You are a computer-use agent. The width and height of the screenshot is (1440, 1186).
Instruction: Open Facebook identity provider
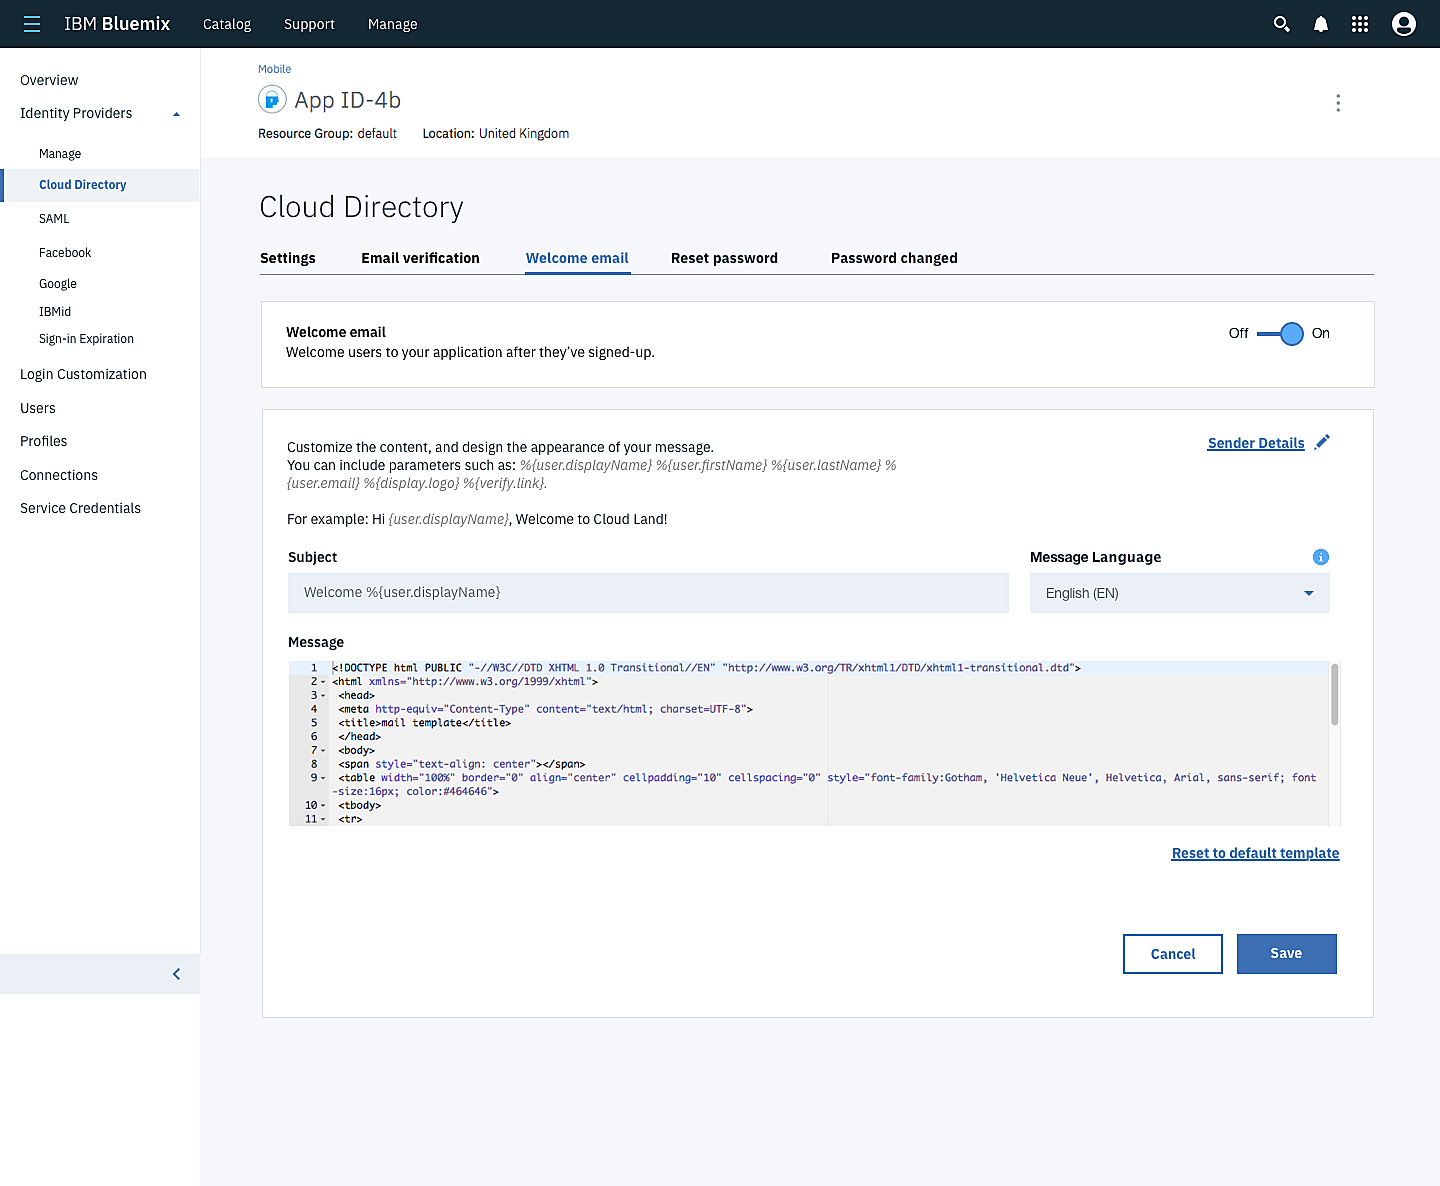coord(65,253)
